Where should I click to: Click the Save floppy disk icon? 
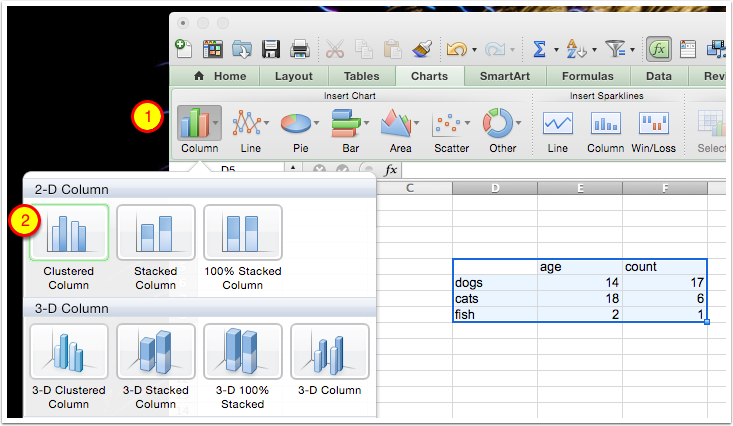click(270, 48)
